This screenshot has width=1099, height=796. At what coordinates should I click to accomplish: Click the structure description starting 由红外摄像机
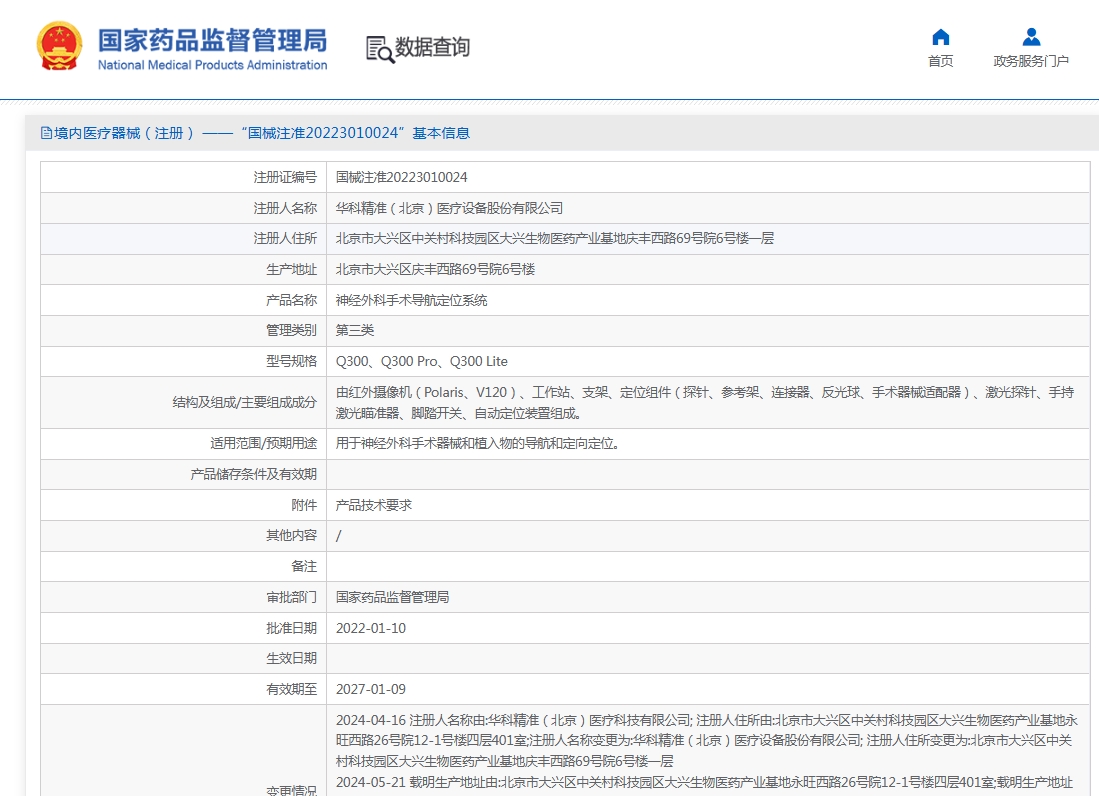(705, 403)
